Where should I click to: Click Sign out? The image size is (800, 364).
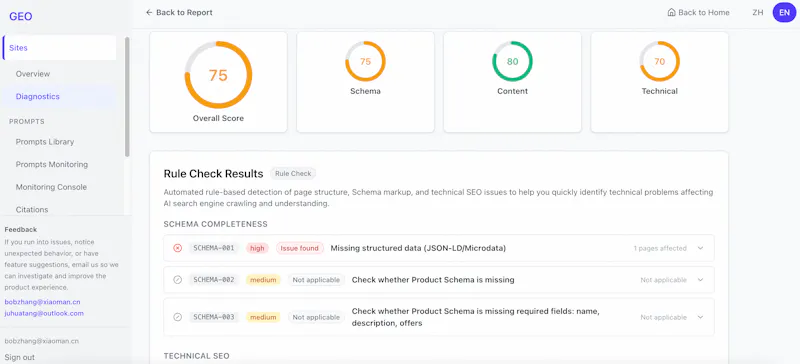click(19, 357)
